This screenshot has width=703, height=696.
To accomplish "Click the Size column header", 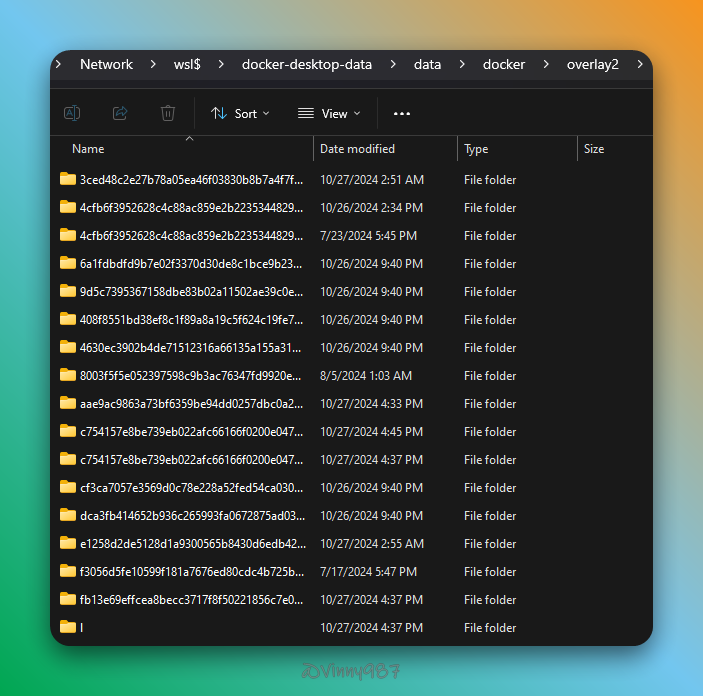I will 594,149.
